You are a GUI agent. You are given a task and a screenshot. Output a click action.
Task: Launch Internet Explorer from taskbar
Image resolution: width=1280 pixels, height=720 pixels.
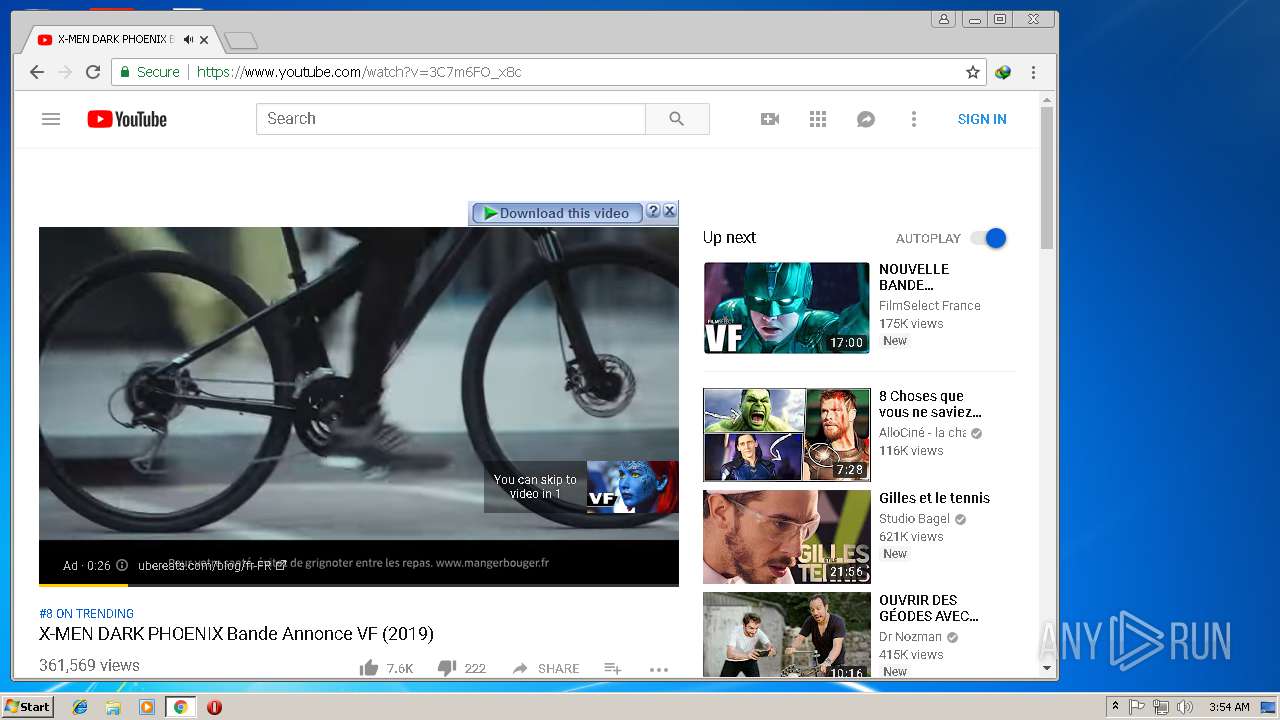tap(80, 707)
